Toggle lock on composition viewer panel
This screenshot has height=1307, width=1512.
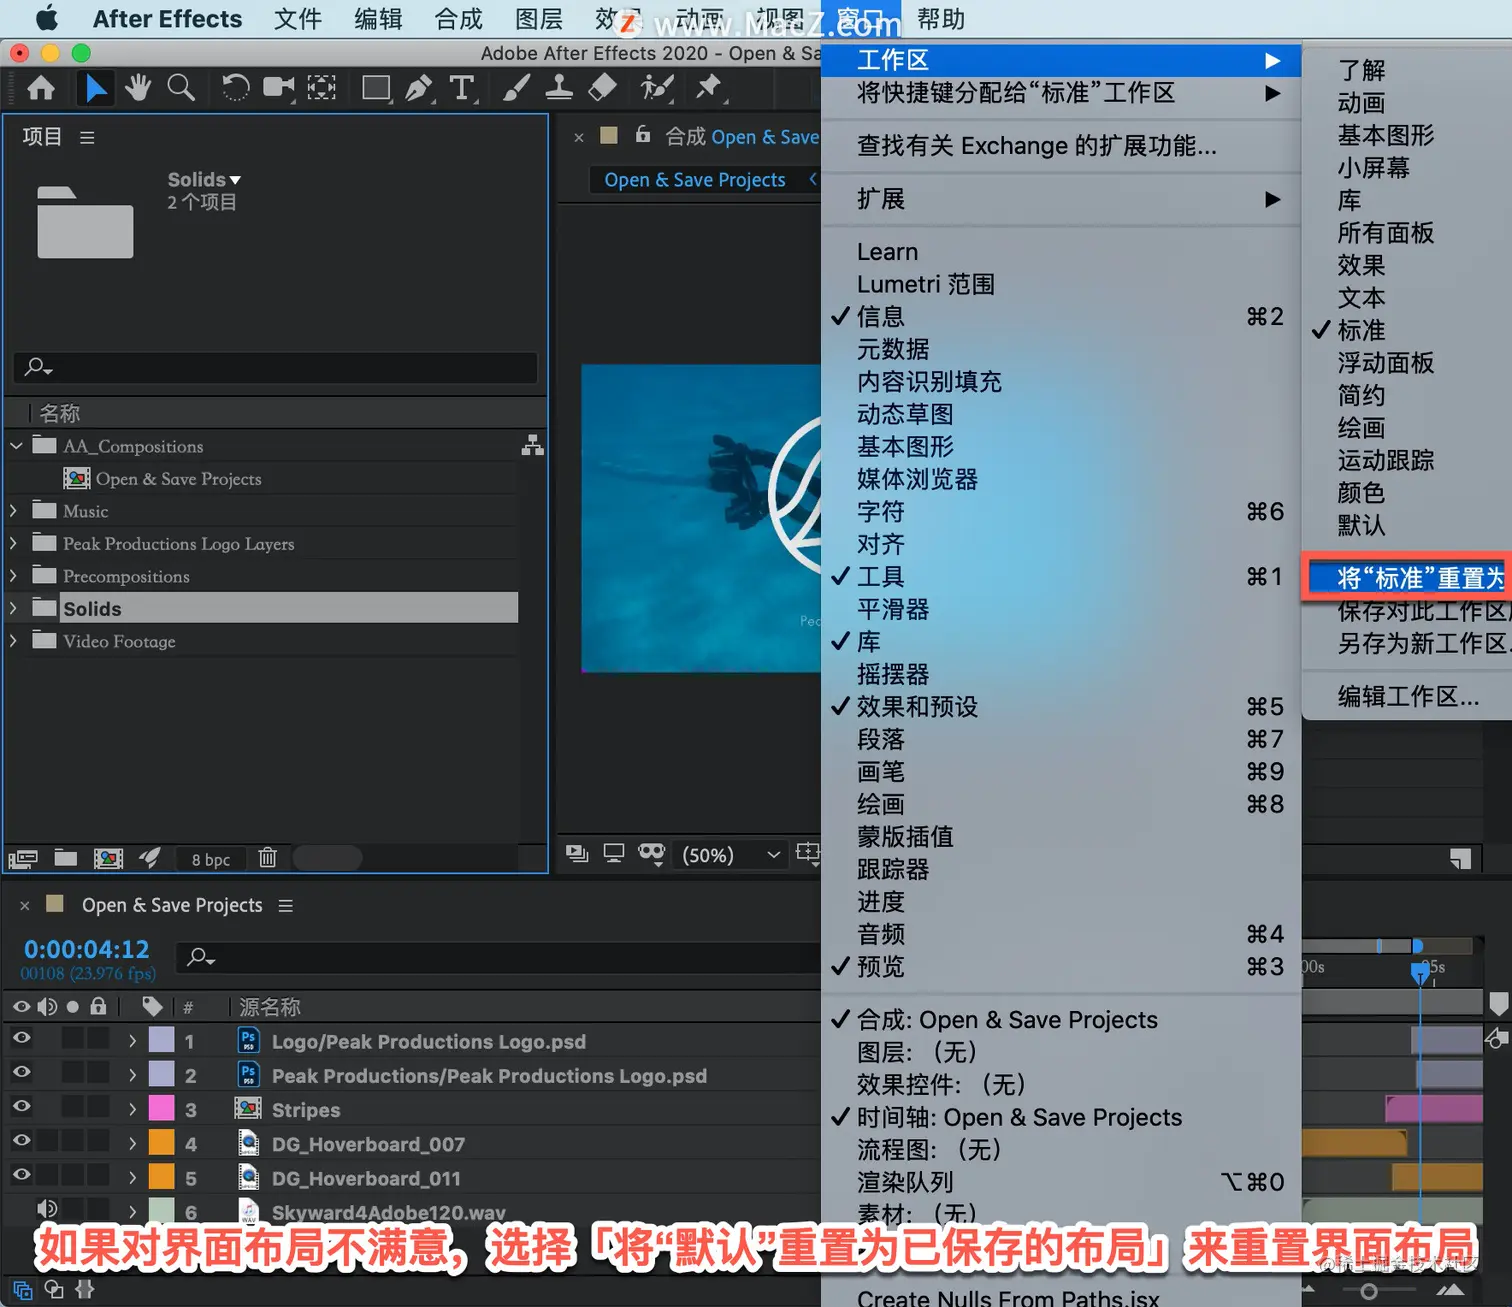pyautogui.click(x=643, y=134)
